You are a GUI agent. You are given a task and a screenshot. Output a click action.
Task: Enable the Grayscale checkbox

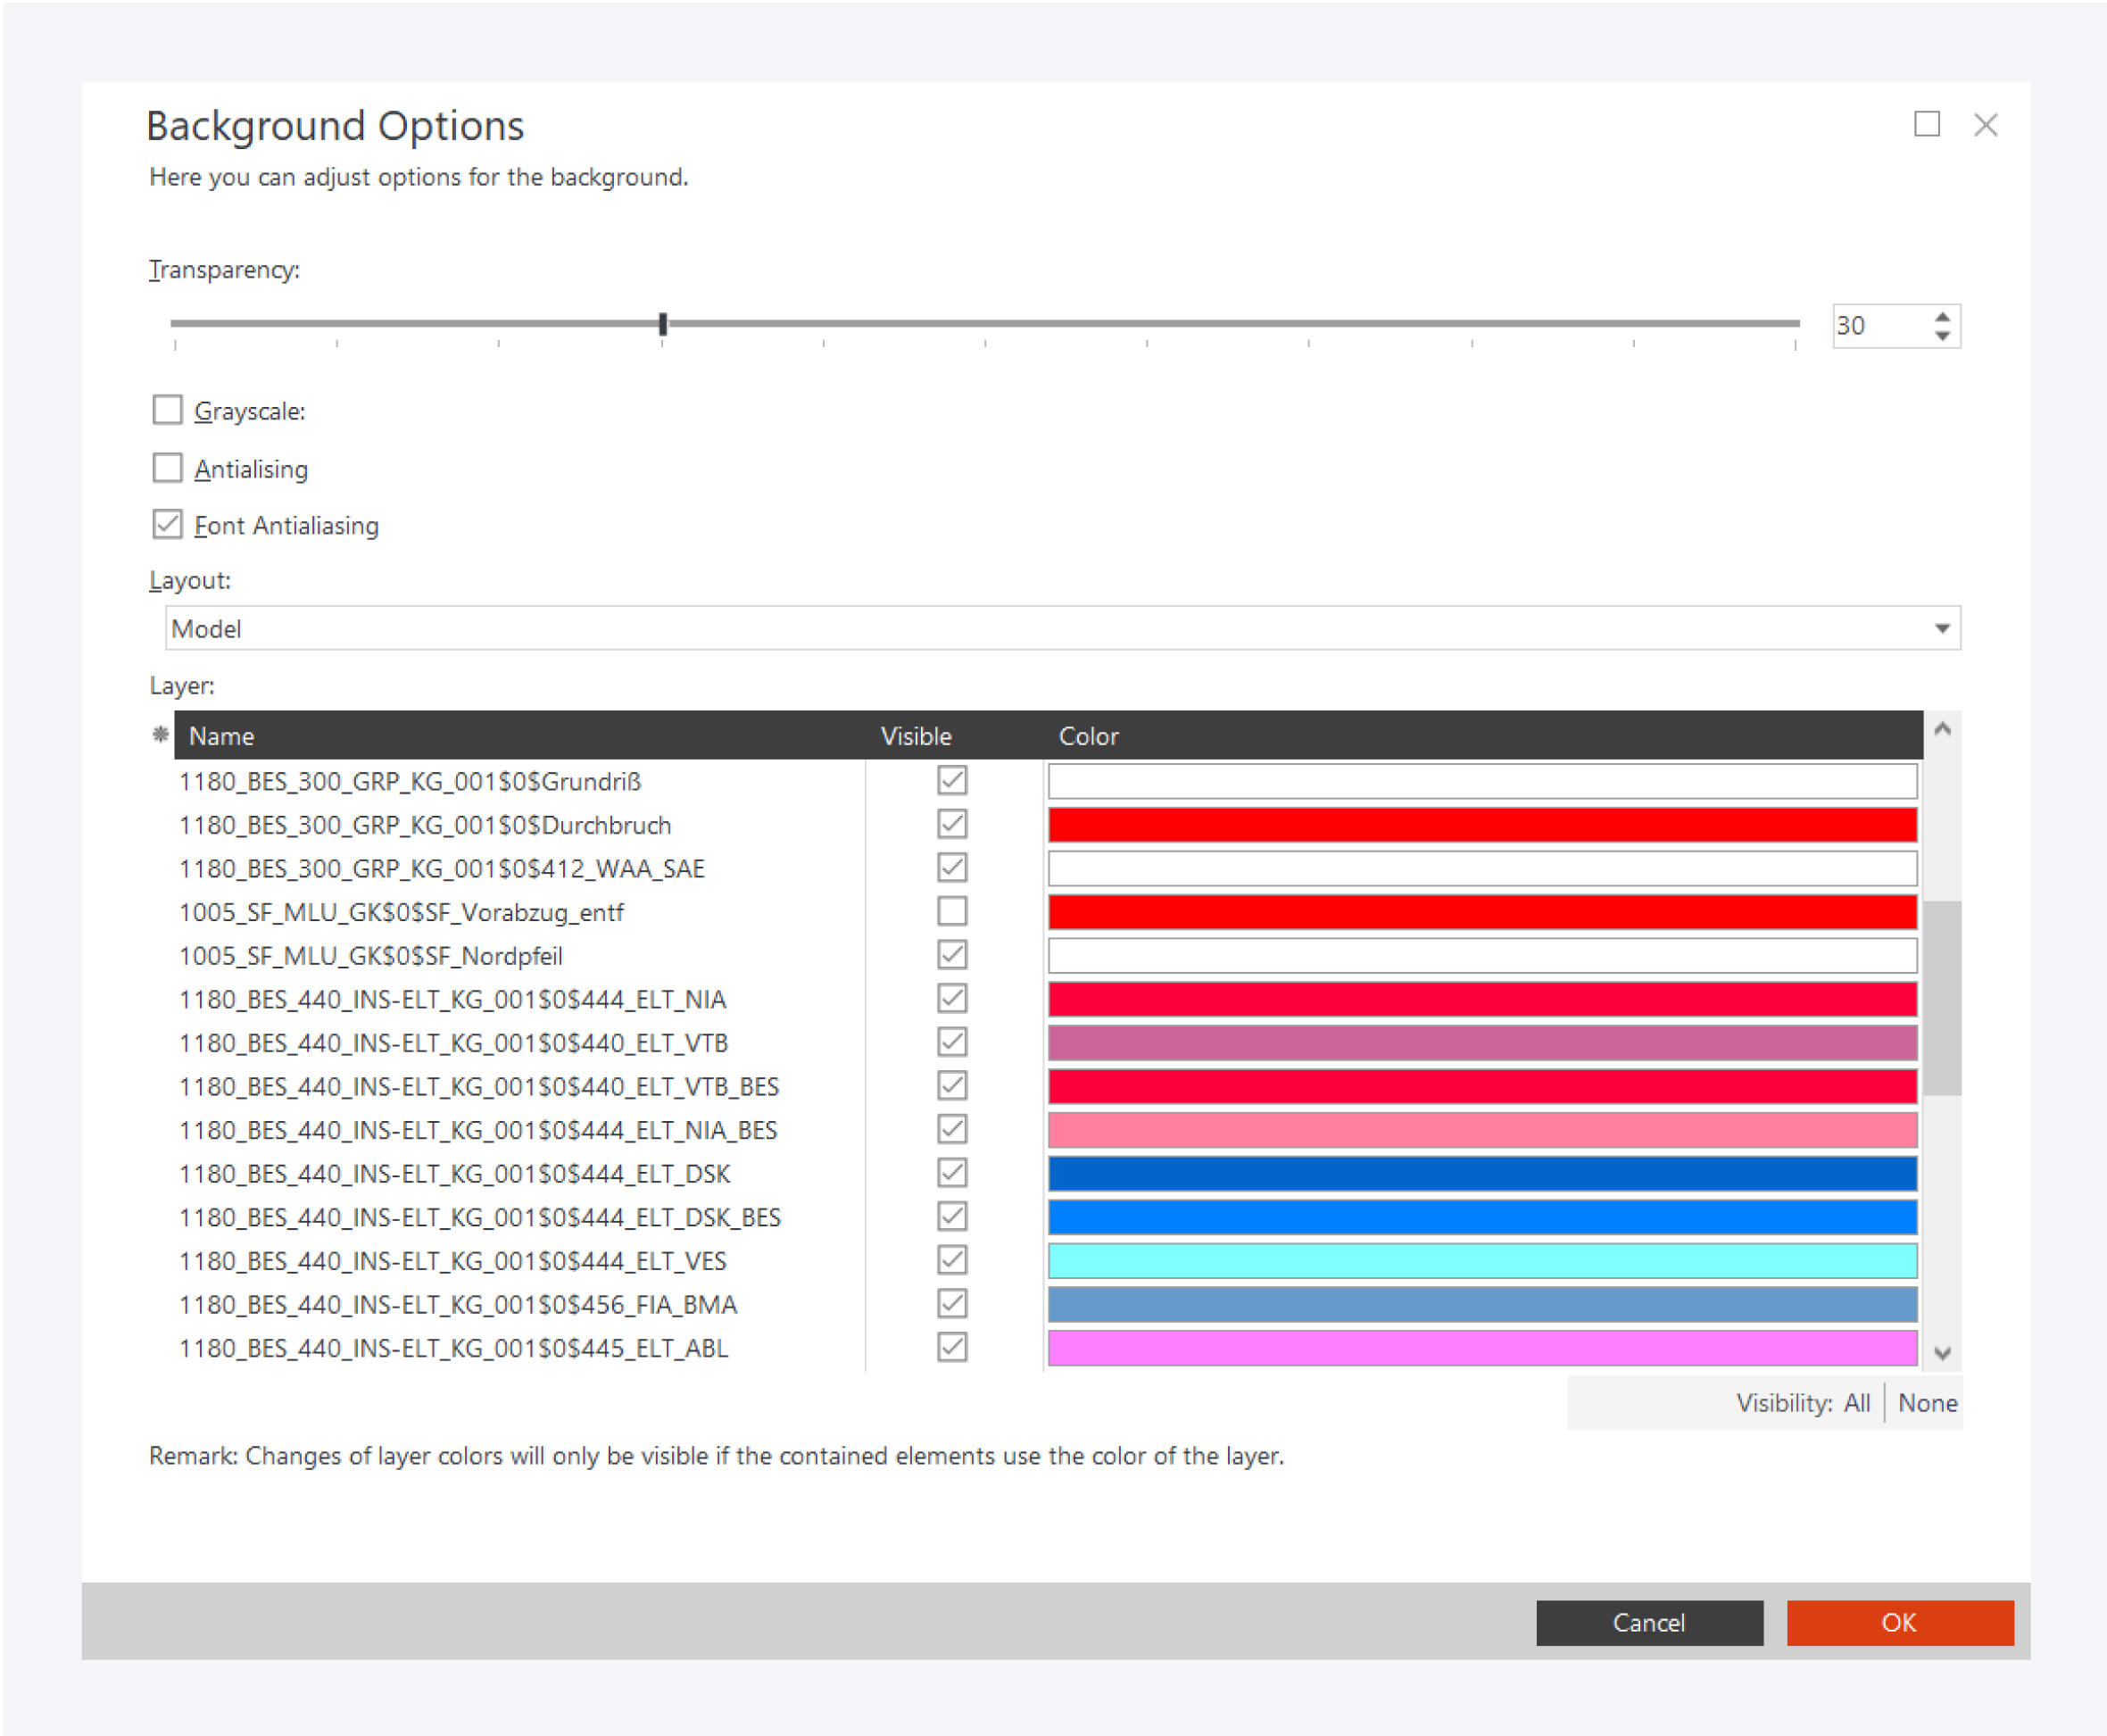tap(167, 410)
